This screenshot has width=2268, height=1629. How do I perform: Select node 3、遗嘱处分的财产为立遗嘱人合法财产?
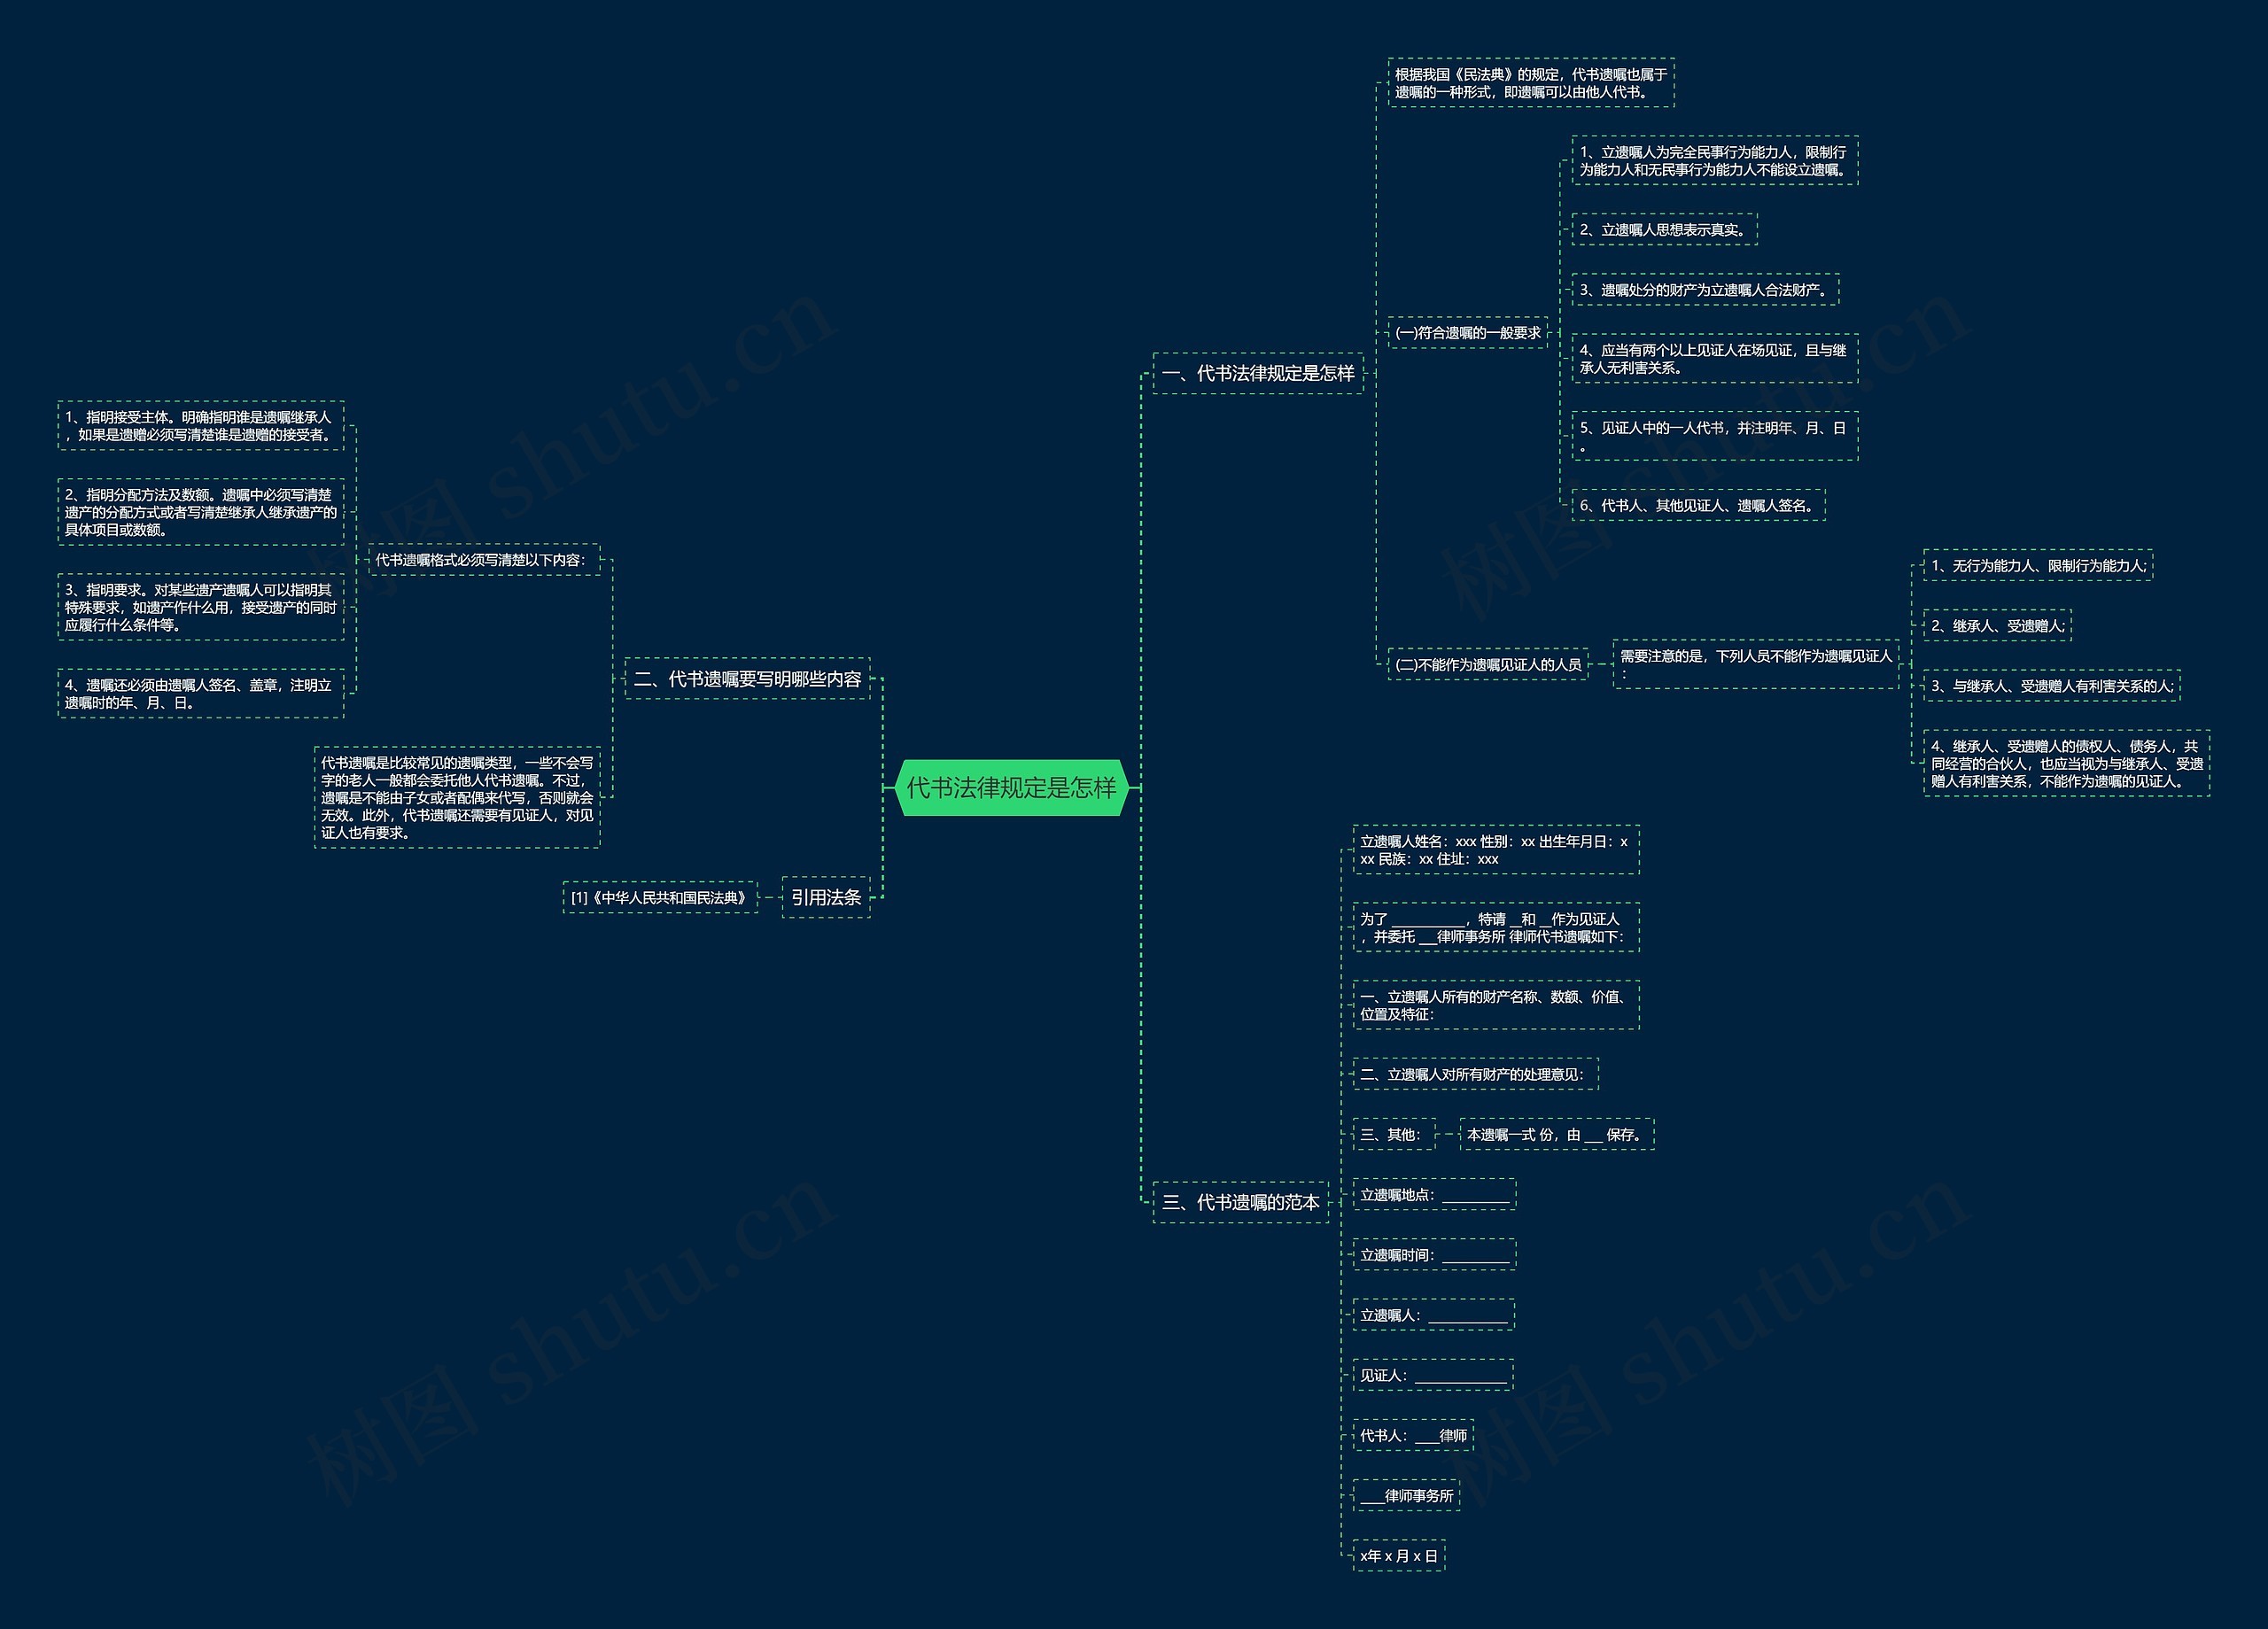[1705, 290]
